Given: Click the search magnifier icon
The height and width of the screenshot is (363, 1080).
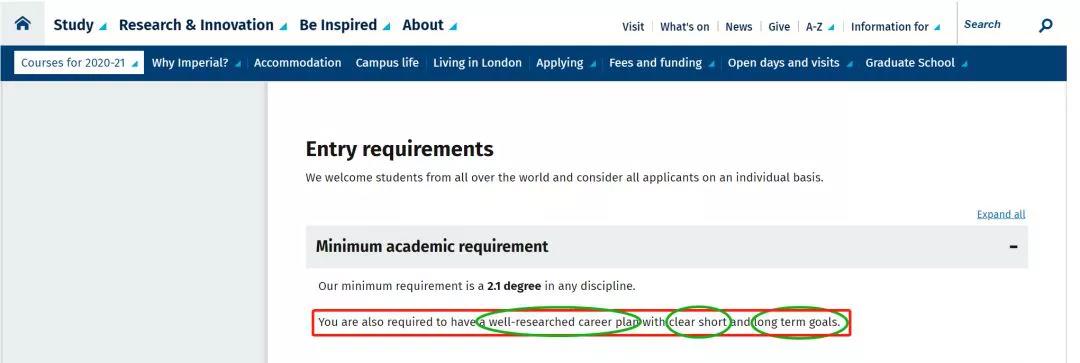Looking at the screenshot, I should [1046, 25].
